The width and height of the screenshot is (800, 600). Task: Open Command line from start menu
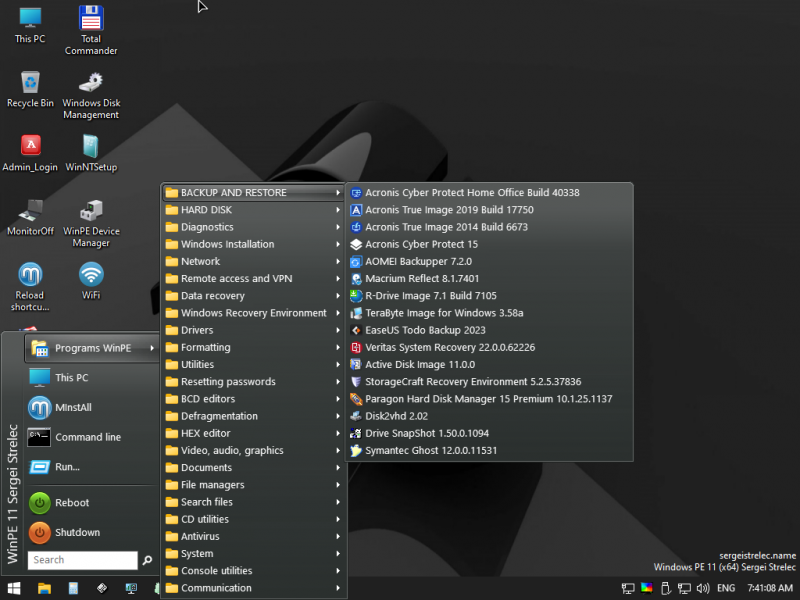[x=92, y=437]
